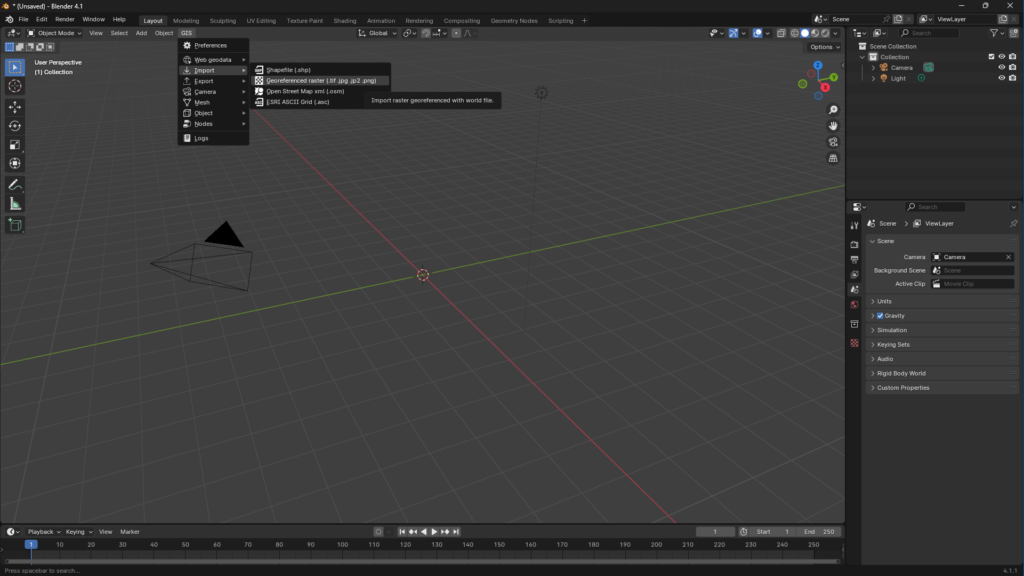Switch to the Sculpting workspace tab

click(x=222, y=20)
